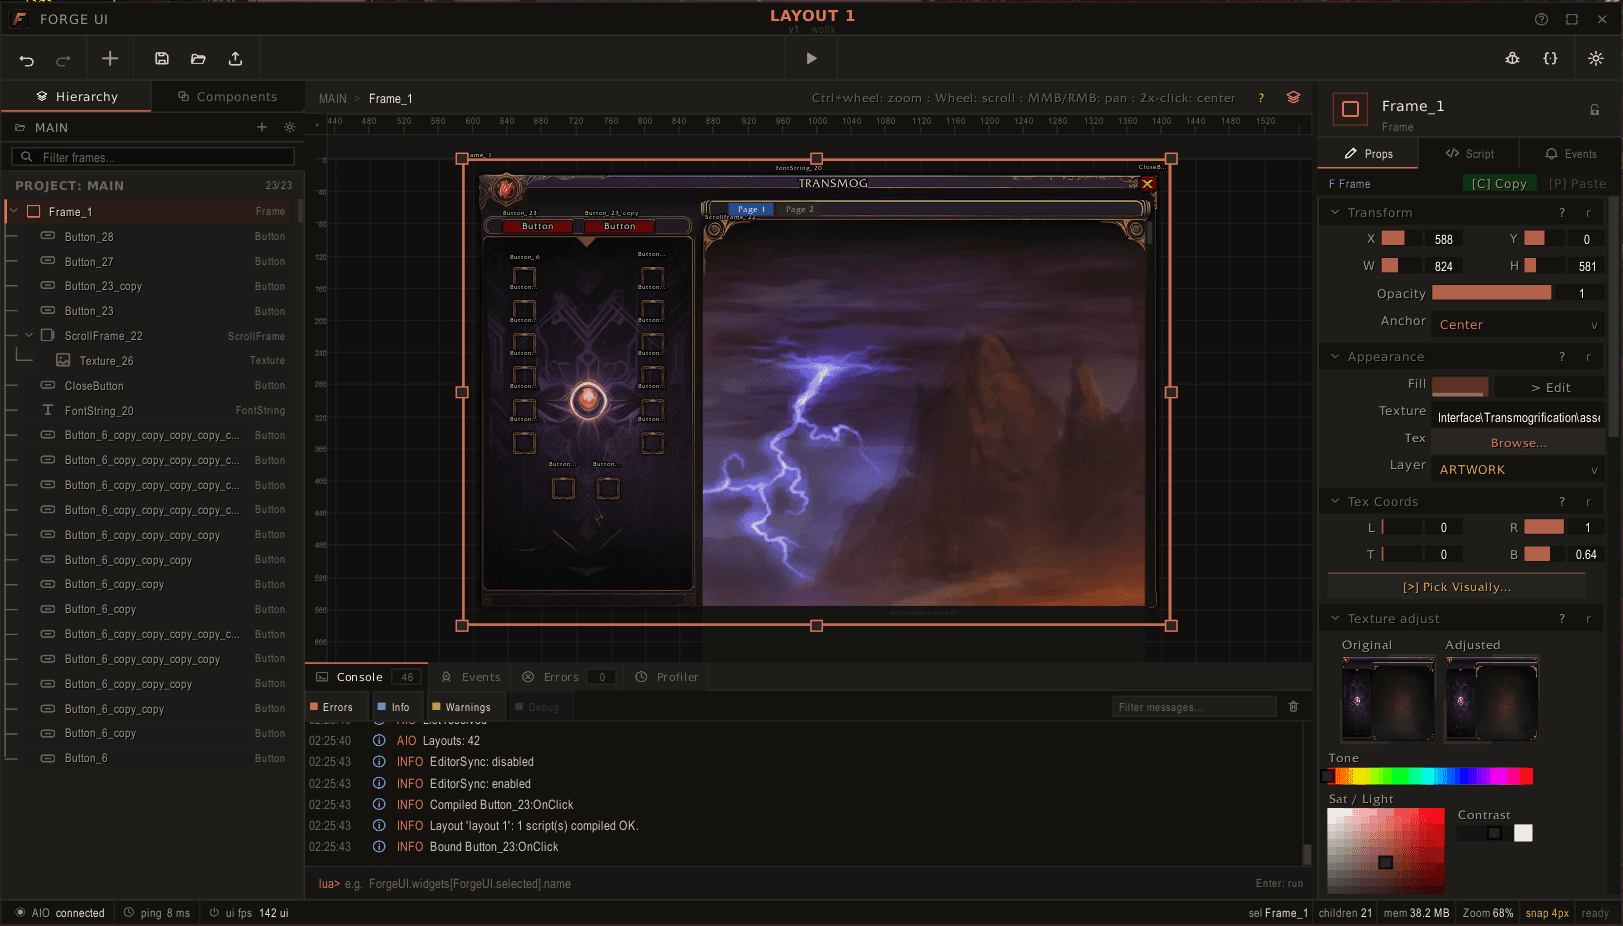
Task: Click the Tex Coords help question mark
Action: click(1562, 502)
